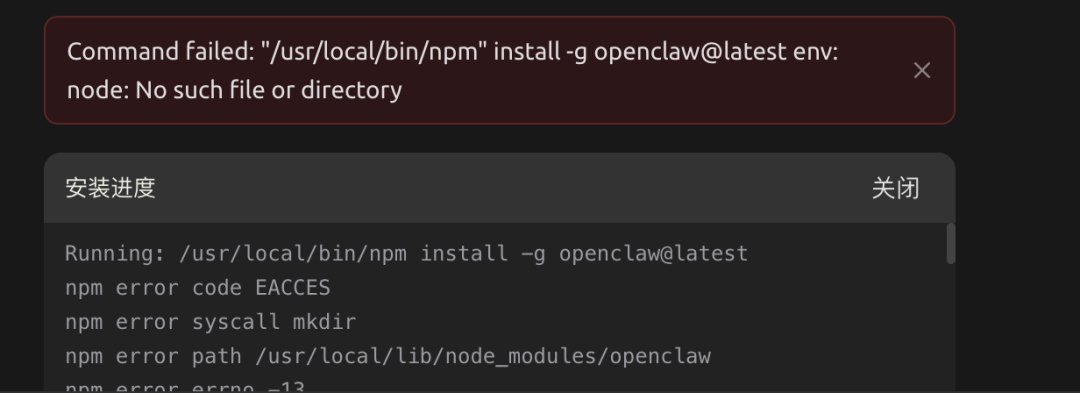The width and height of the screenshot is (1080, 393).
Task: Click the log panel scrollbar thumb
Action: (x=951, y=243)
